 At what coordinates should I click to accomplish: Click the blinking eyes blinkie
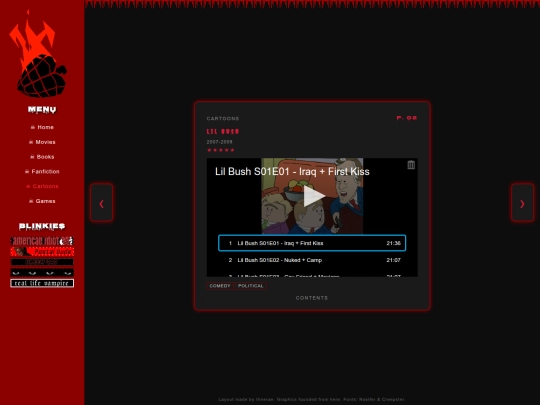[x=42, y=273]
